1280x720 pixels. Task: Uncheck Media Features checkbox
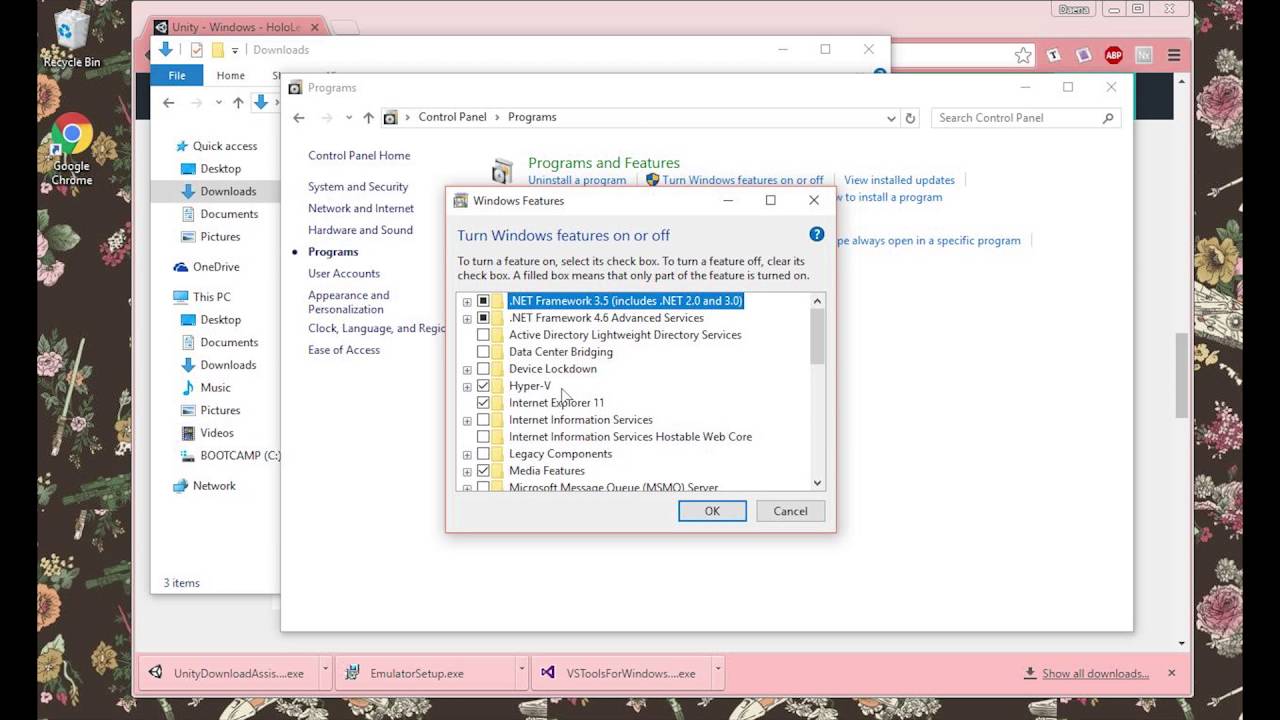(483, 471)
